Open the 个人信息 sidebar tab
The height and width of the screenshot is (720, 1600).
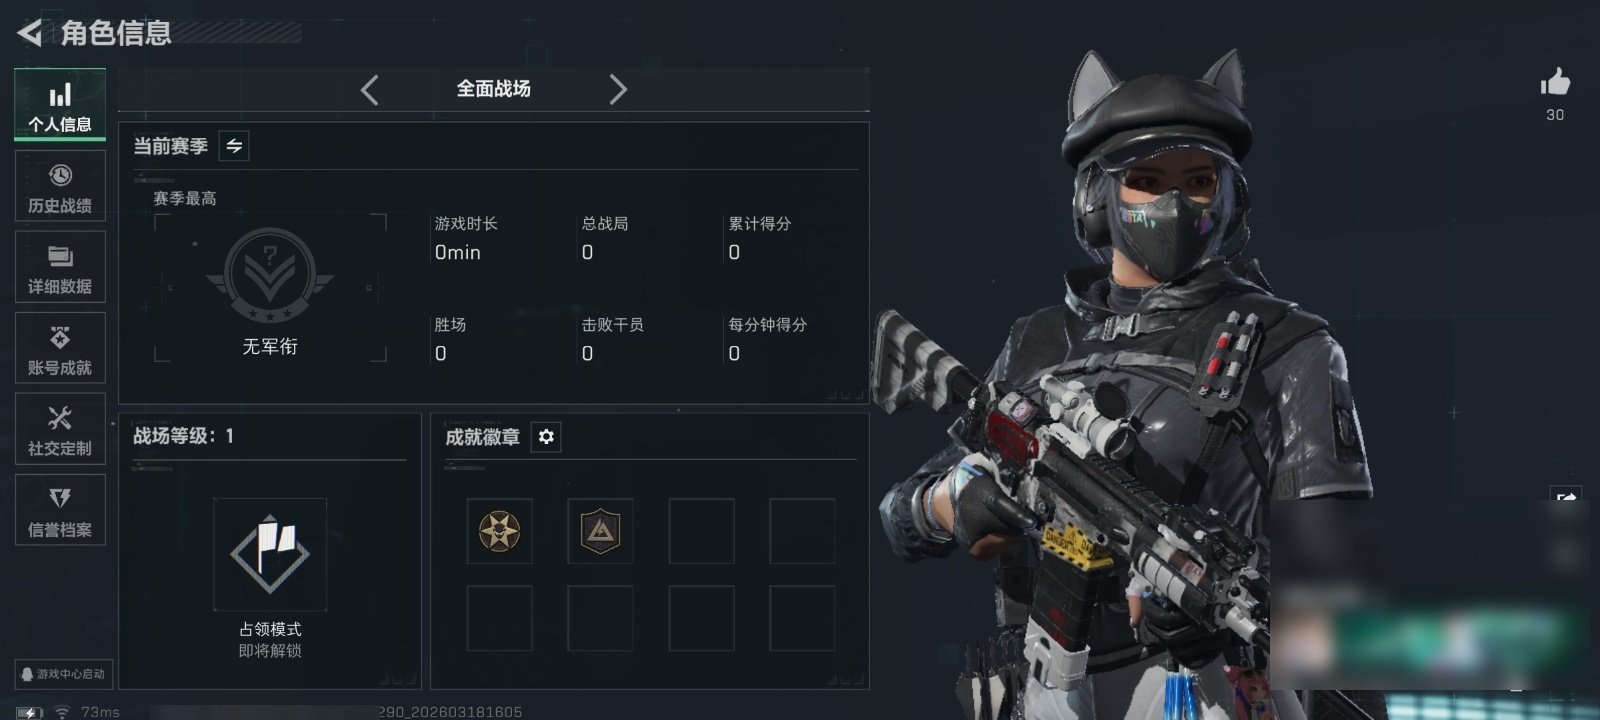(x=60, y=104)
